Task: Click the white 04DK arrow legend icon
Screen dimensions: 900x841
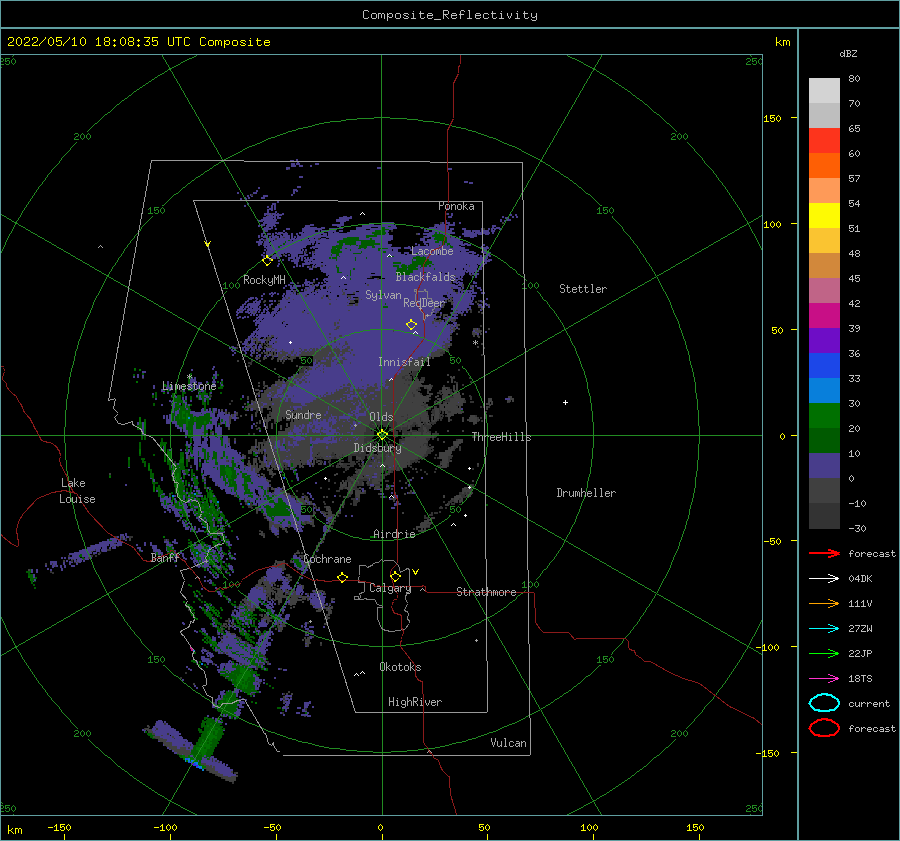Action: (x=824, y=578)
